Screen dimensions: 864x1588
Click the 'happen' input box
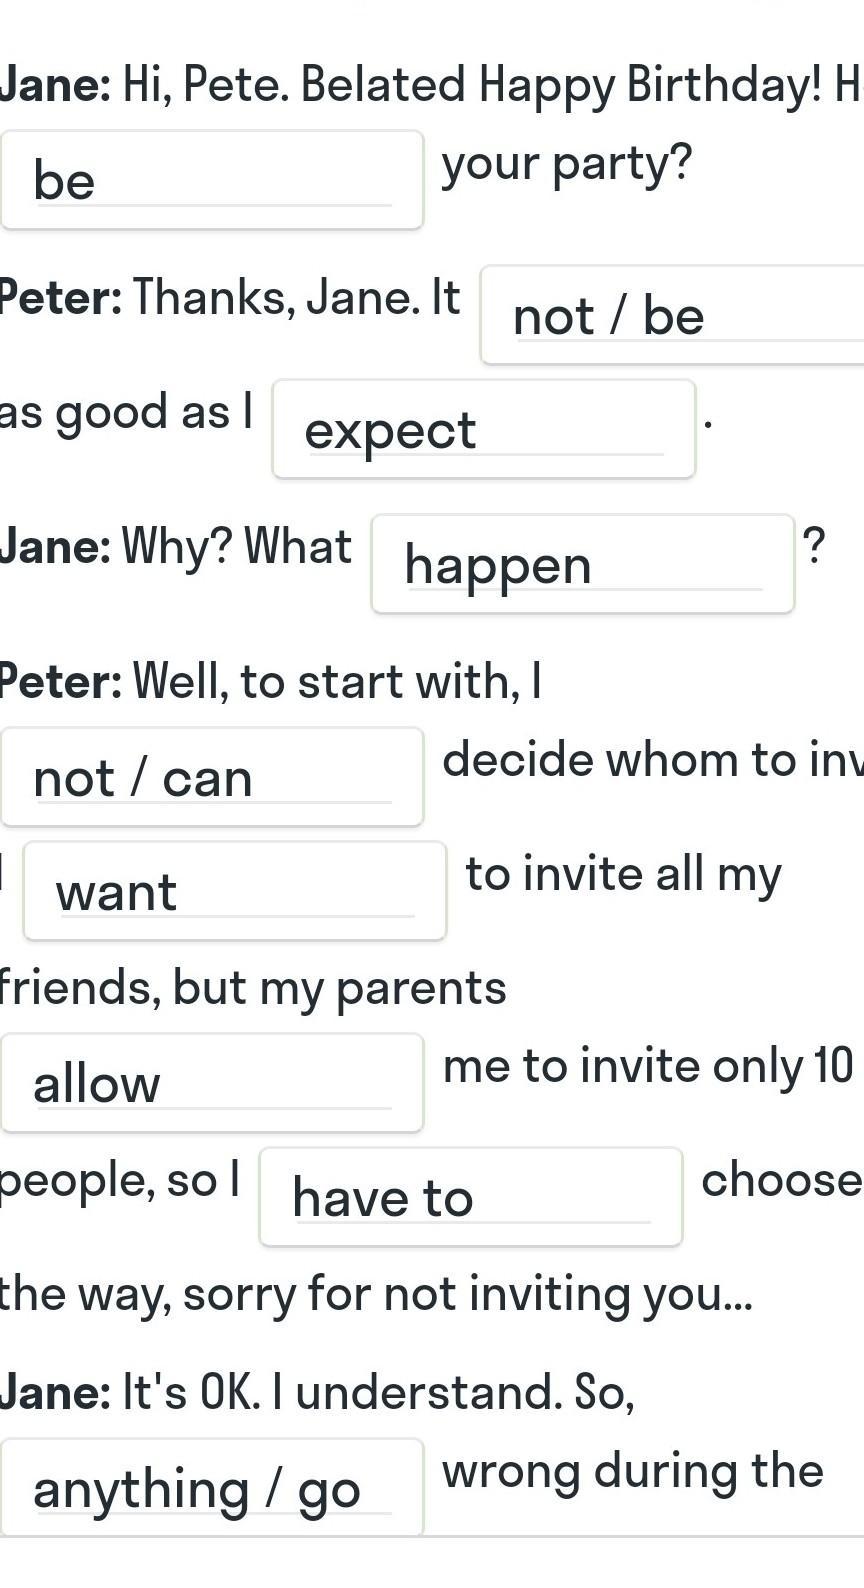pos(583,564)
